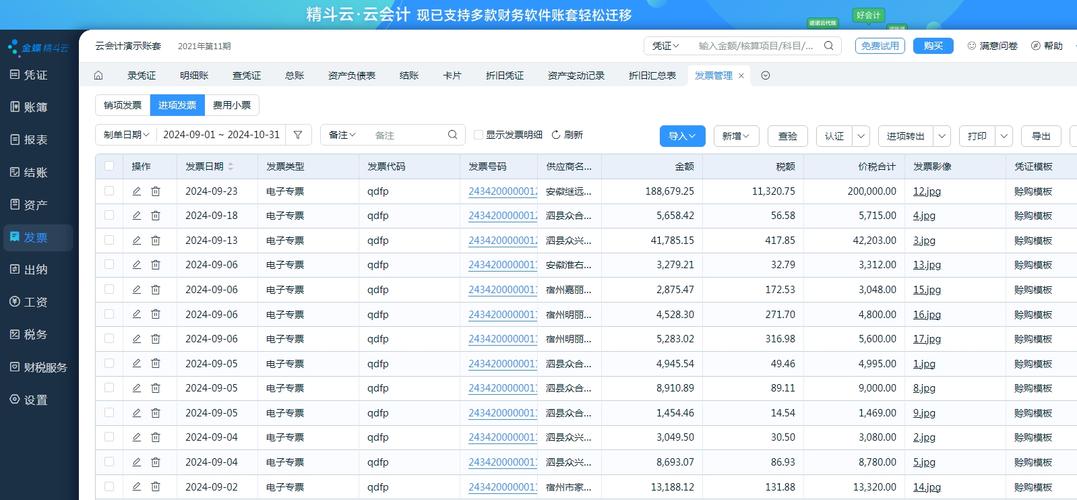Open the 12.jpg invoice image link
Viewport: 1077px width, 500px height.
[924, 191]
